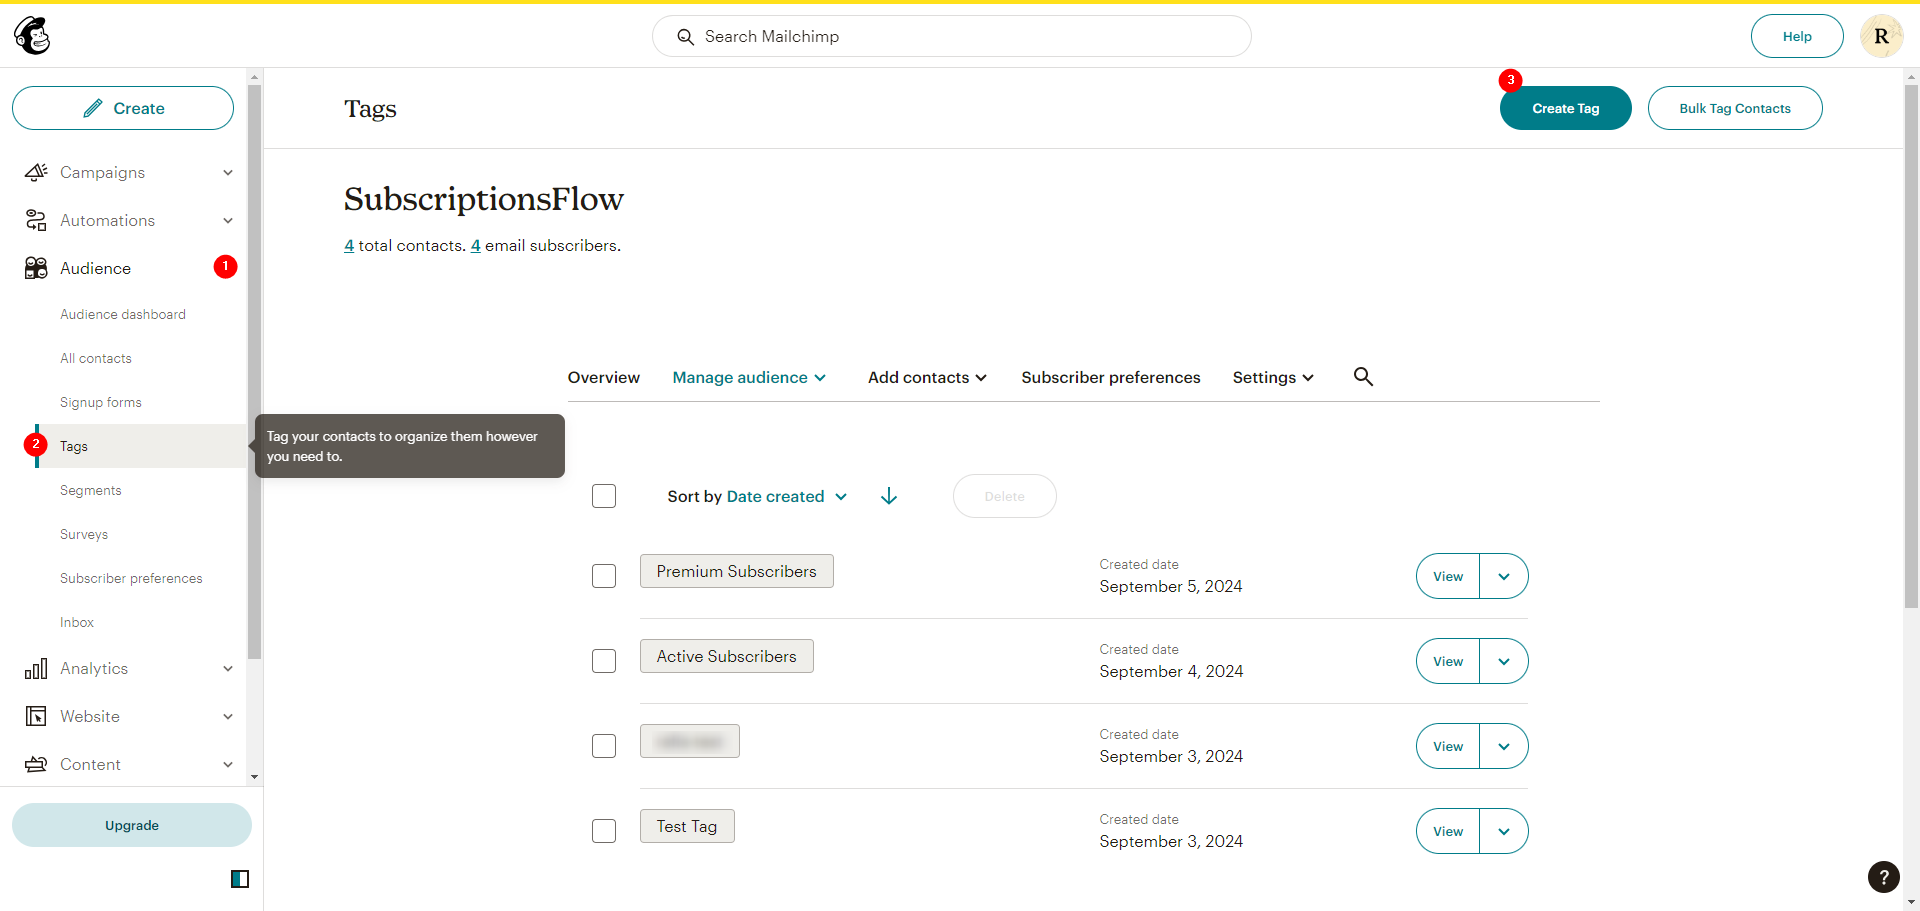Click the magnifier icon beside Settings
This screenshot has width=1920, height=911.
1363,377
